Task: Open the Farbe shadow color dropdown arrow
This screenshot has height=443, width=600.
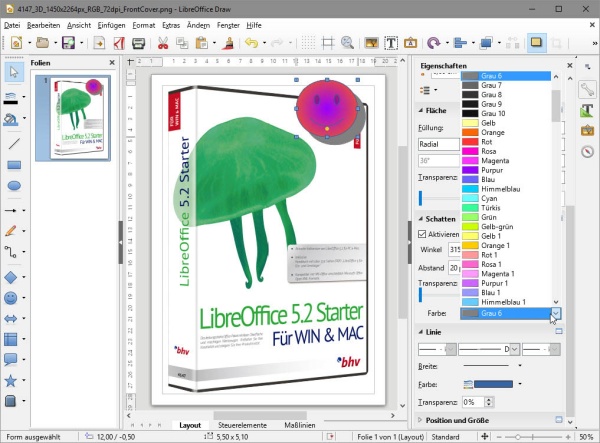Action: coord(556,313)
